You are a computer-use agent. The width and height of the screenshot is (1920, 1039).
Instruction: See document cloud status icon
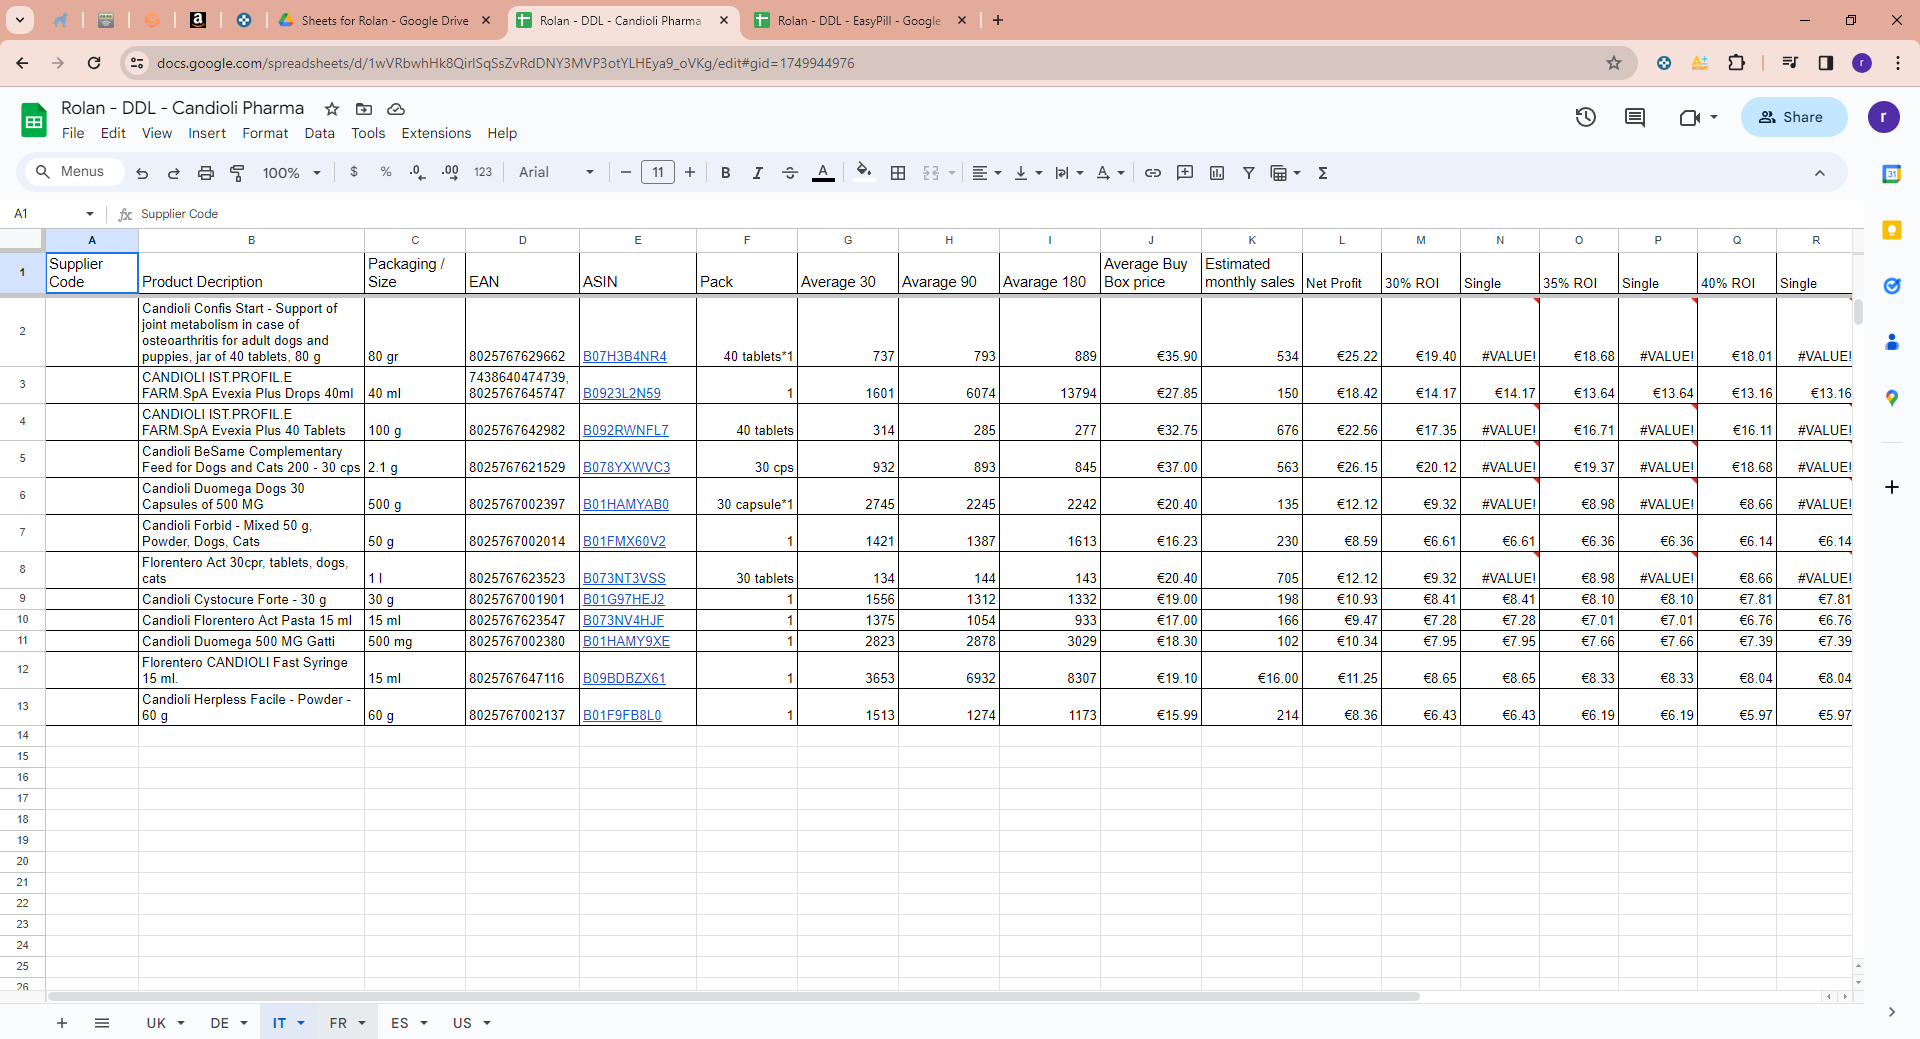[x=396, y=108]
